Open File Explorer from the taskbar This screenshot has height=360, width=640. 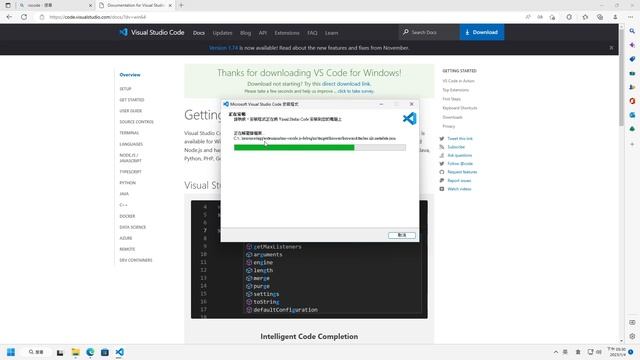pos(76,352)
